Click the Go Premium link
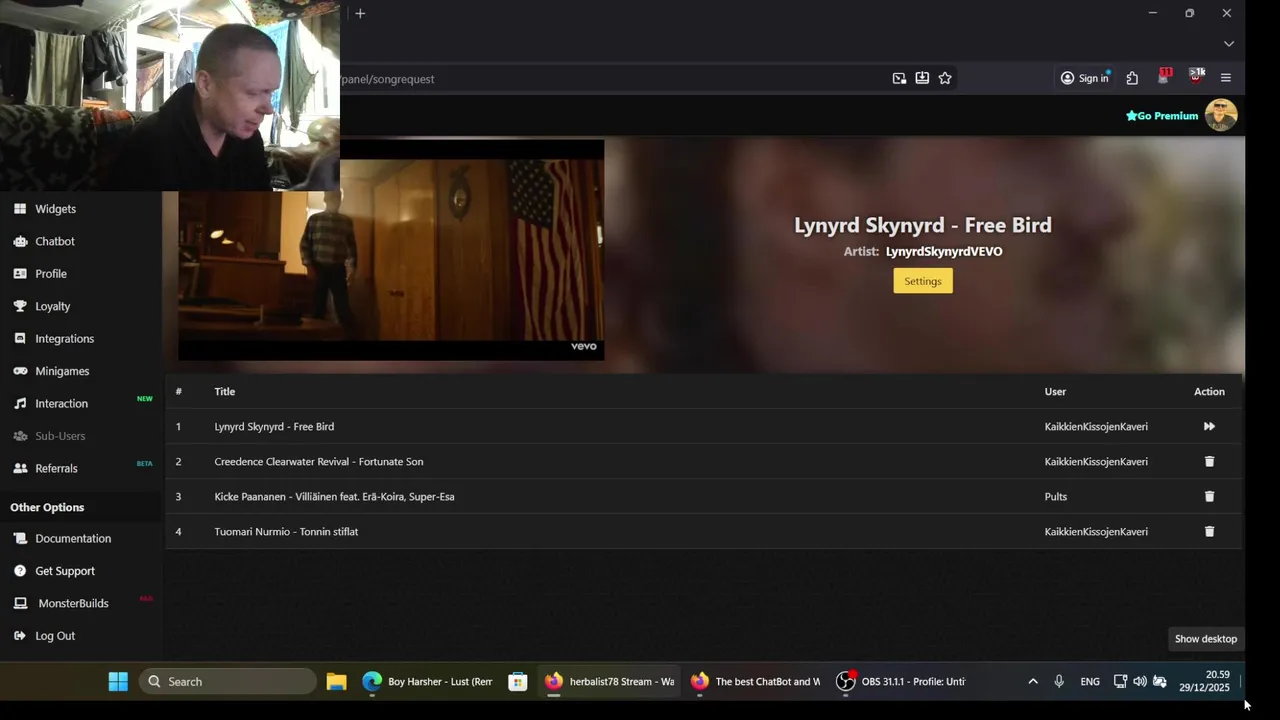 [1162, 116]
